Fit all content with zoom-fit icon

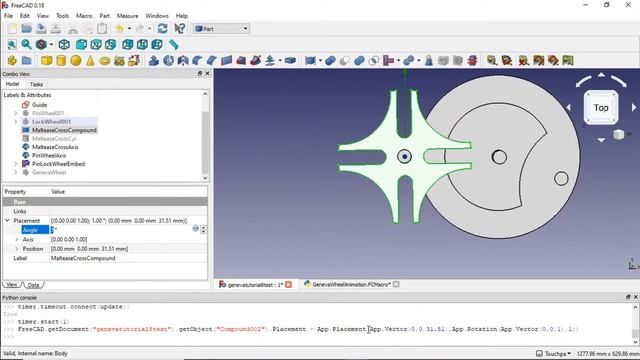click(x=12, y=44)
